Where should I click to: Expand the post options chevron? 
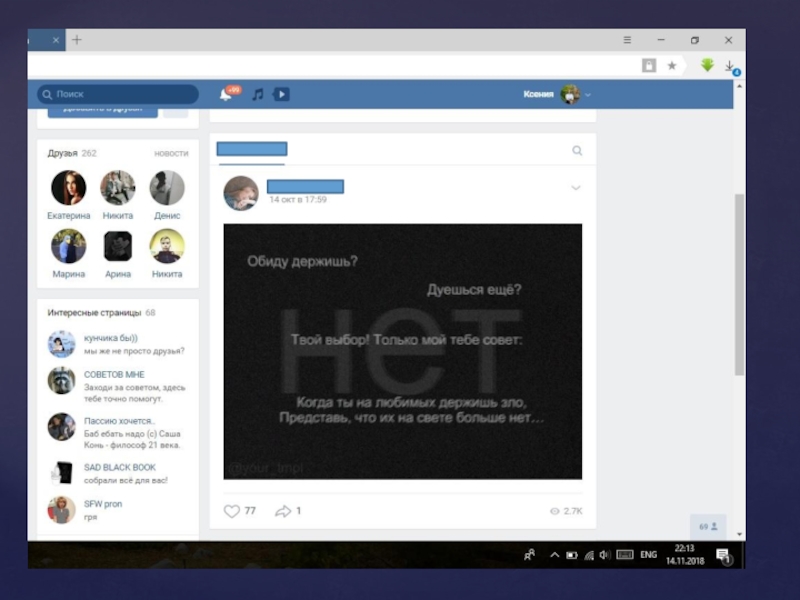pos(576,188)
